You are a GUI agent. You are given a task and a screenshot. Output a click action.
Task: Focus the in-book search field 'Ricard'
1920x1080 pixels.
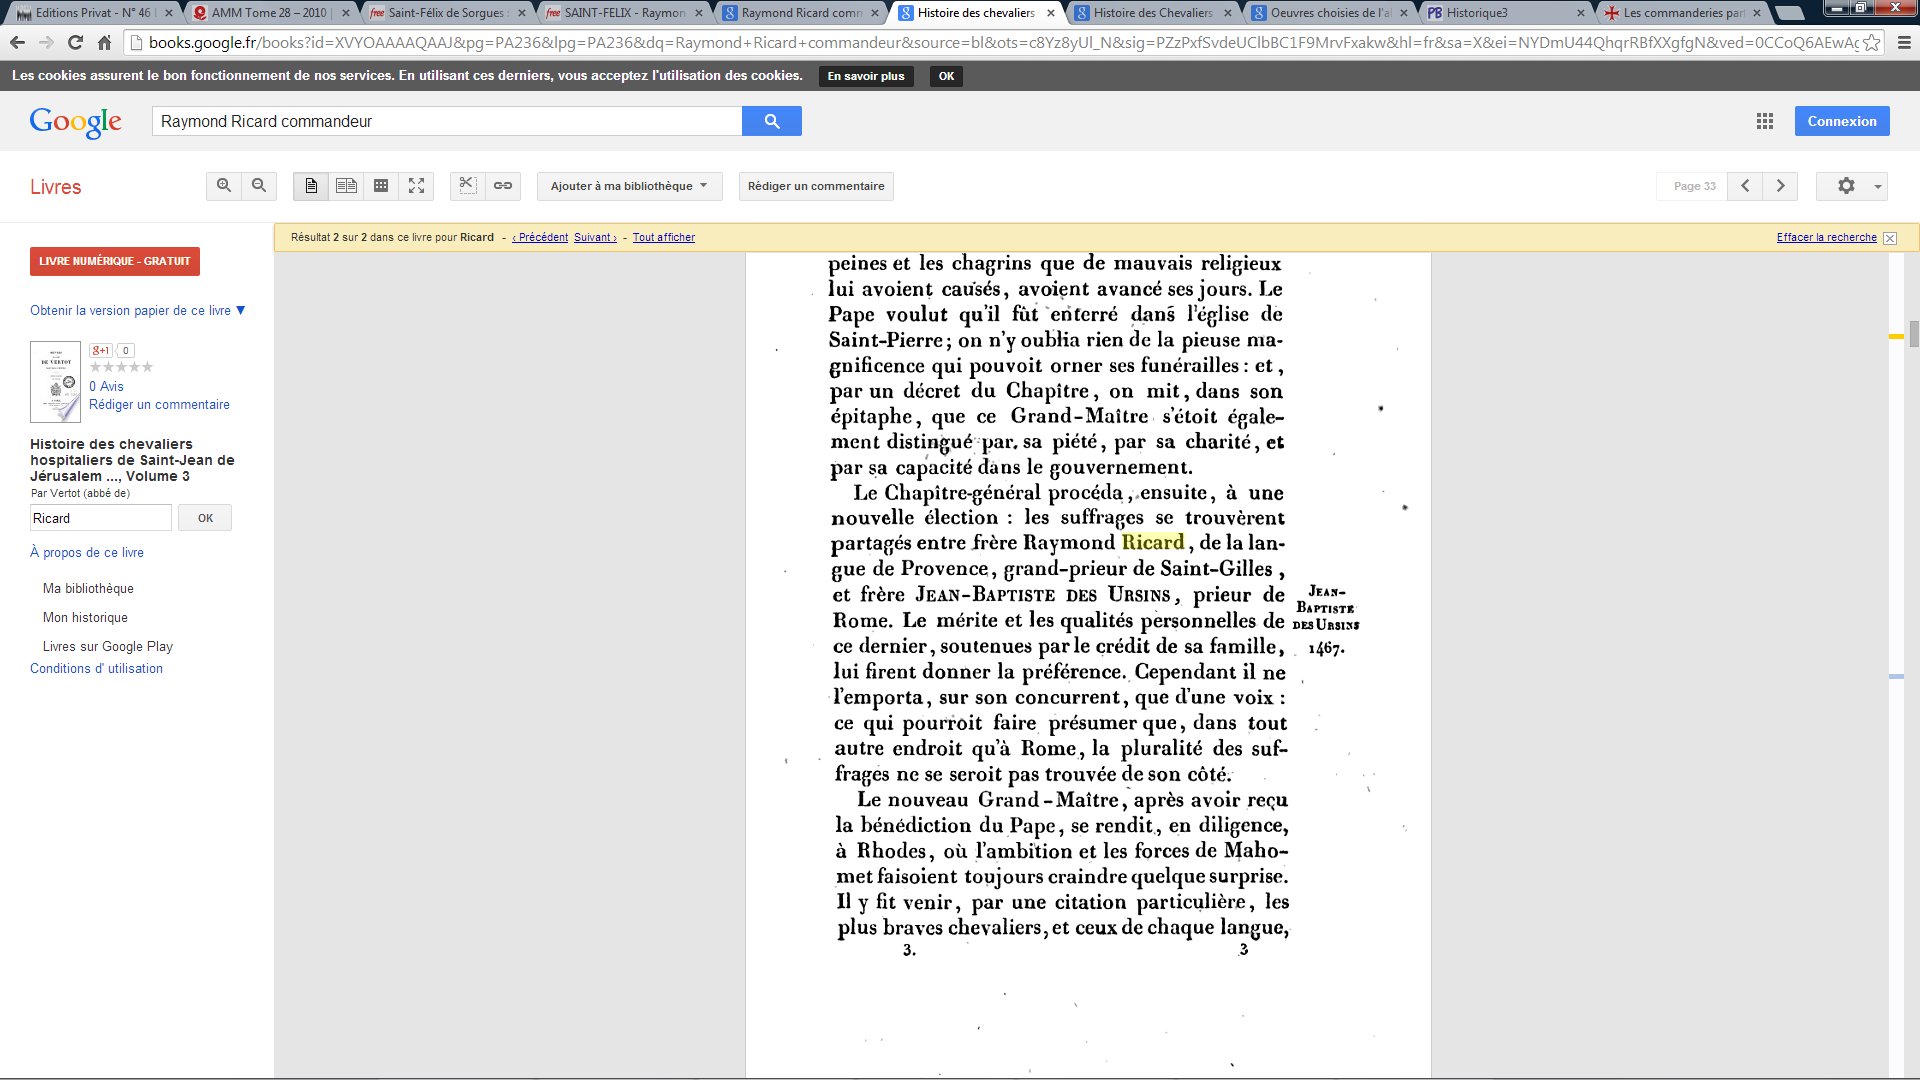(x=101, y=518)
